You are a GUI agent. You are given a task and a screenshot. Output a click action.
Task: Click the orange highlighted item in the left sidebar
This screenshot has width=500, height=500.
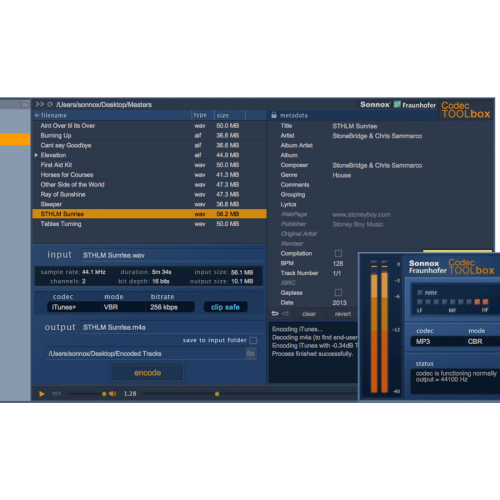pyautogui.click(x=15, y=139)
